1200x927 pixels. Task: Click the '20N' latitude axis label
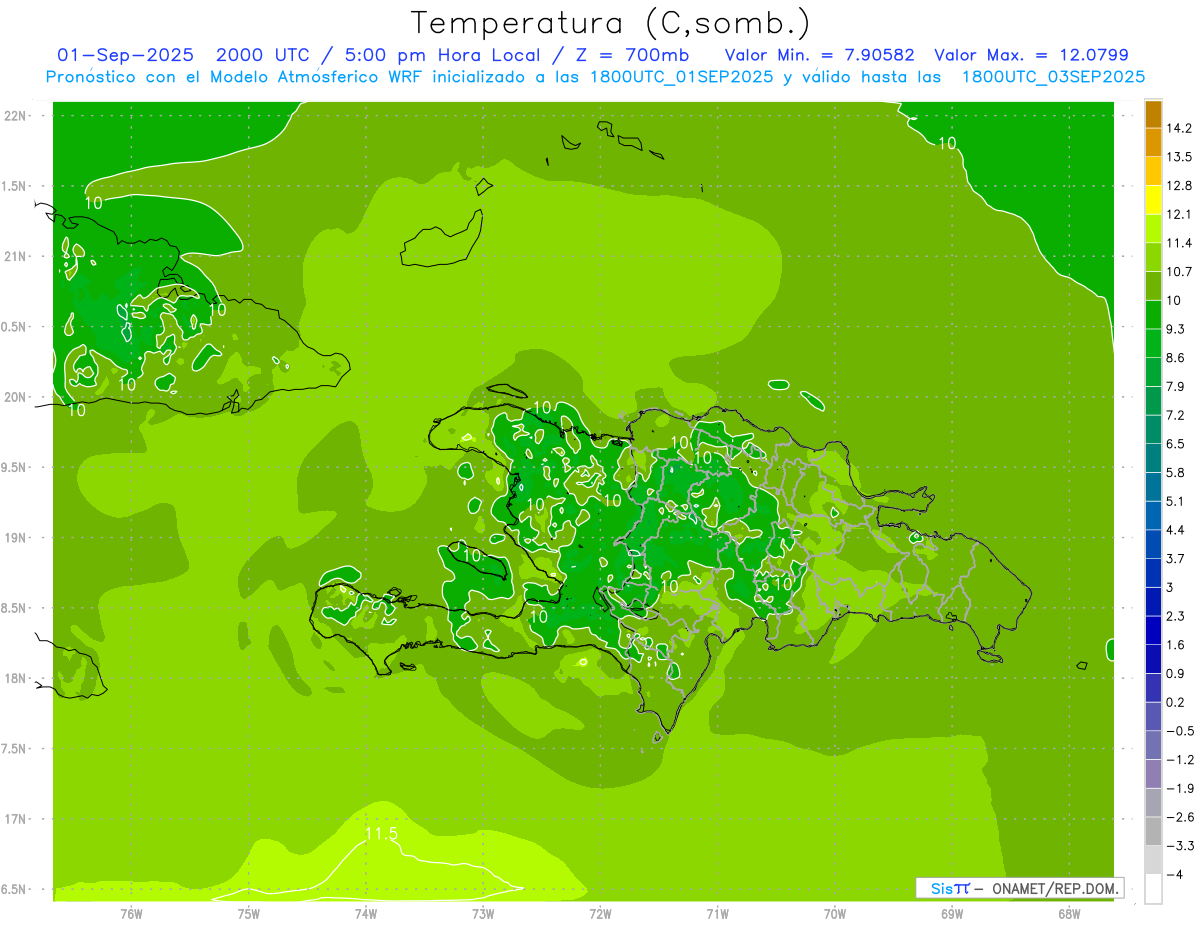click(x=15, y=397)
